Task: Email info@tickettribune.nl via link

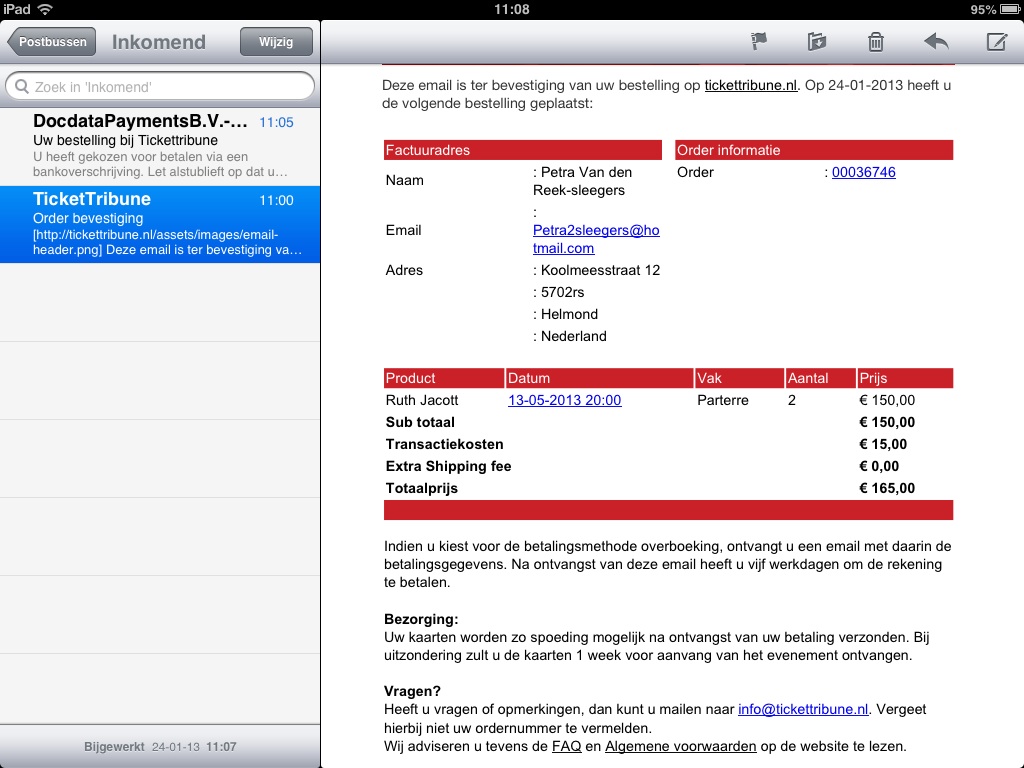Action: 803,709
